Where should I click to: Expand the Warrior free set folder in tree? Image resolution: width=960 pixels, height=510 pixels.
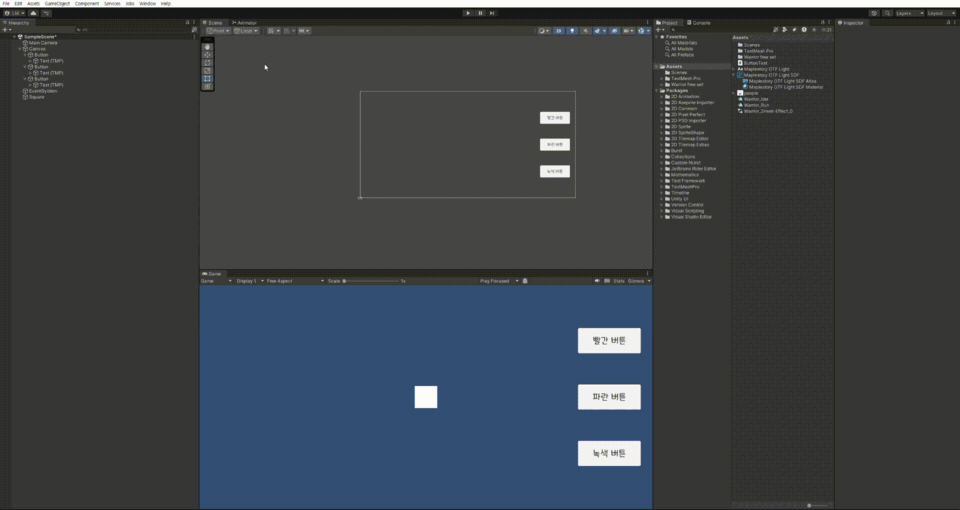(662, 84)
